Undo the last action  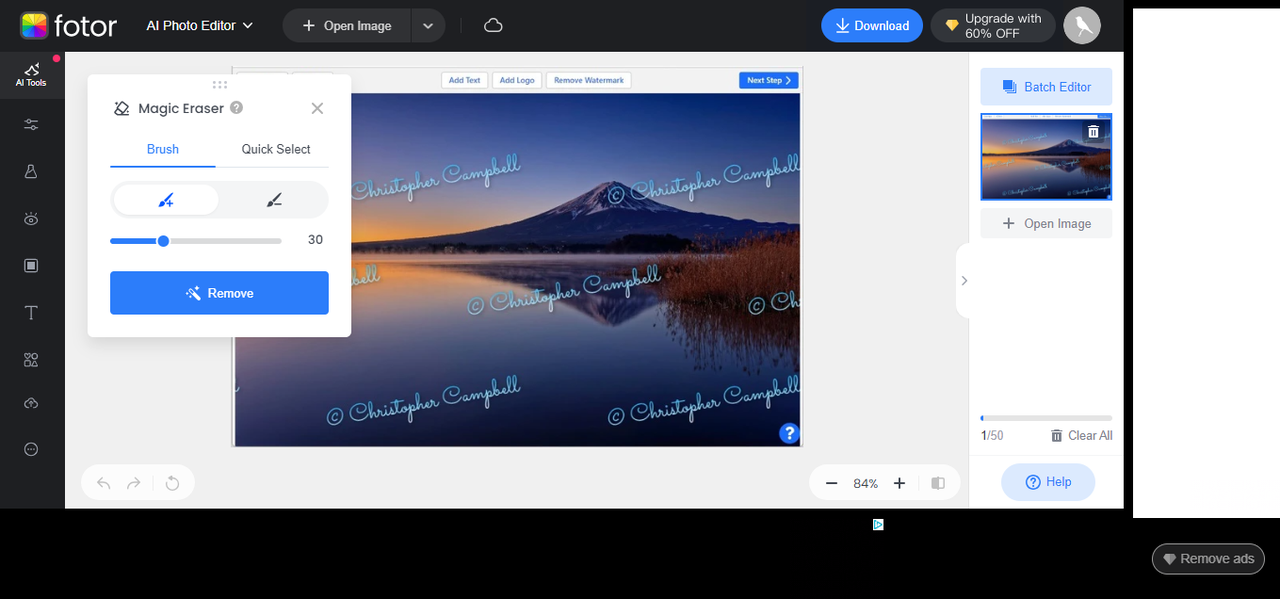pos(104,483)
